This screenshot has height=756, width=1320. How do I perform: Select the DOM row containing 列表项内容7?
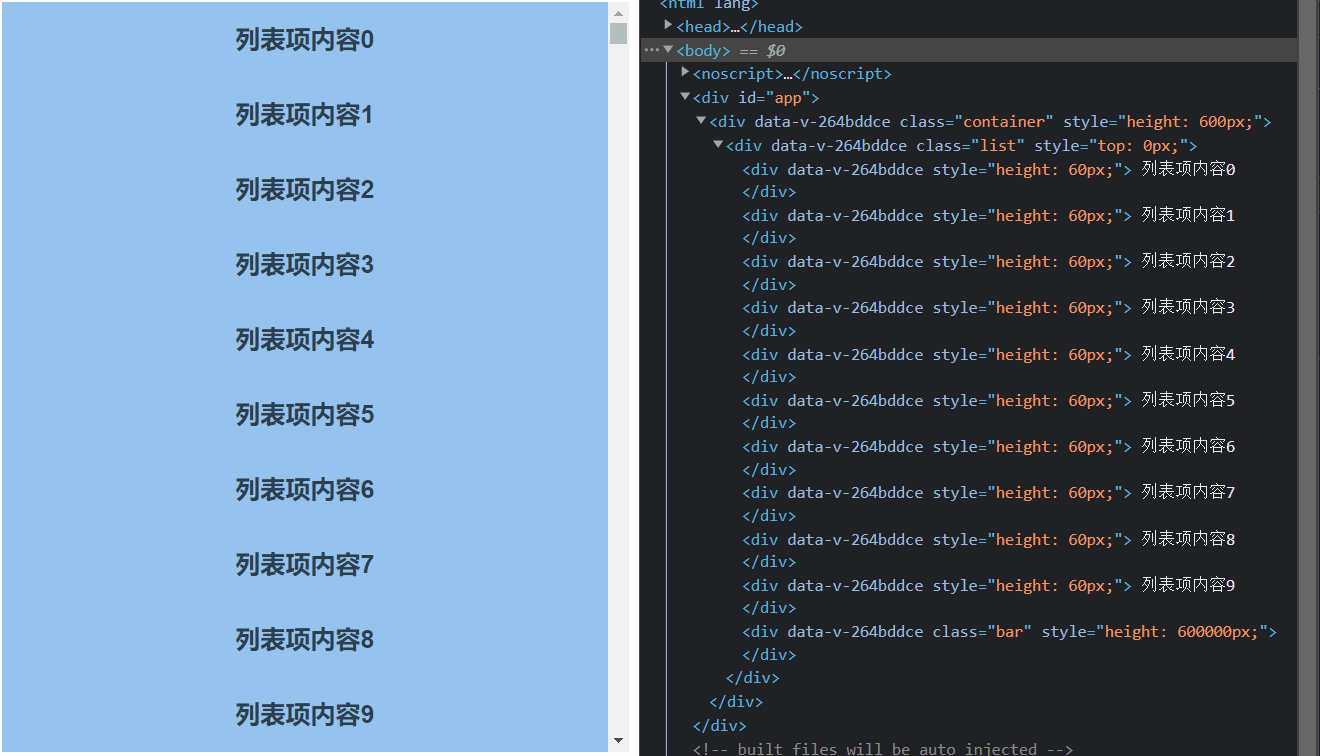(x=989, y=492)
